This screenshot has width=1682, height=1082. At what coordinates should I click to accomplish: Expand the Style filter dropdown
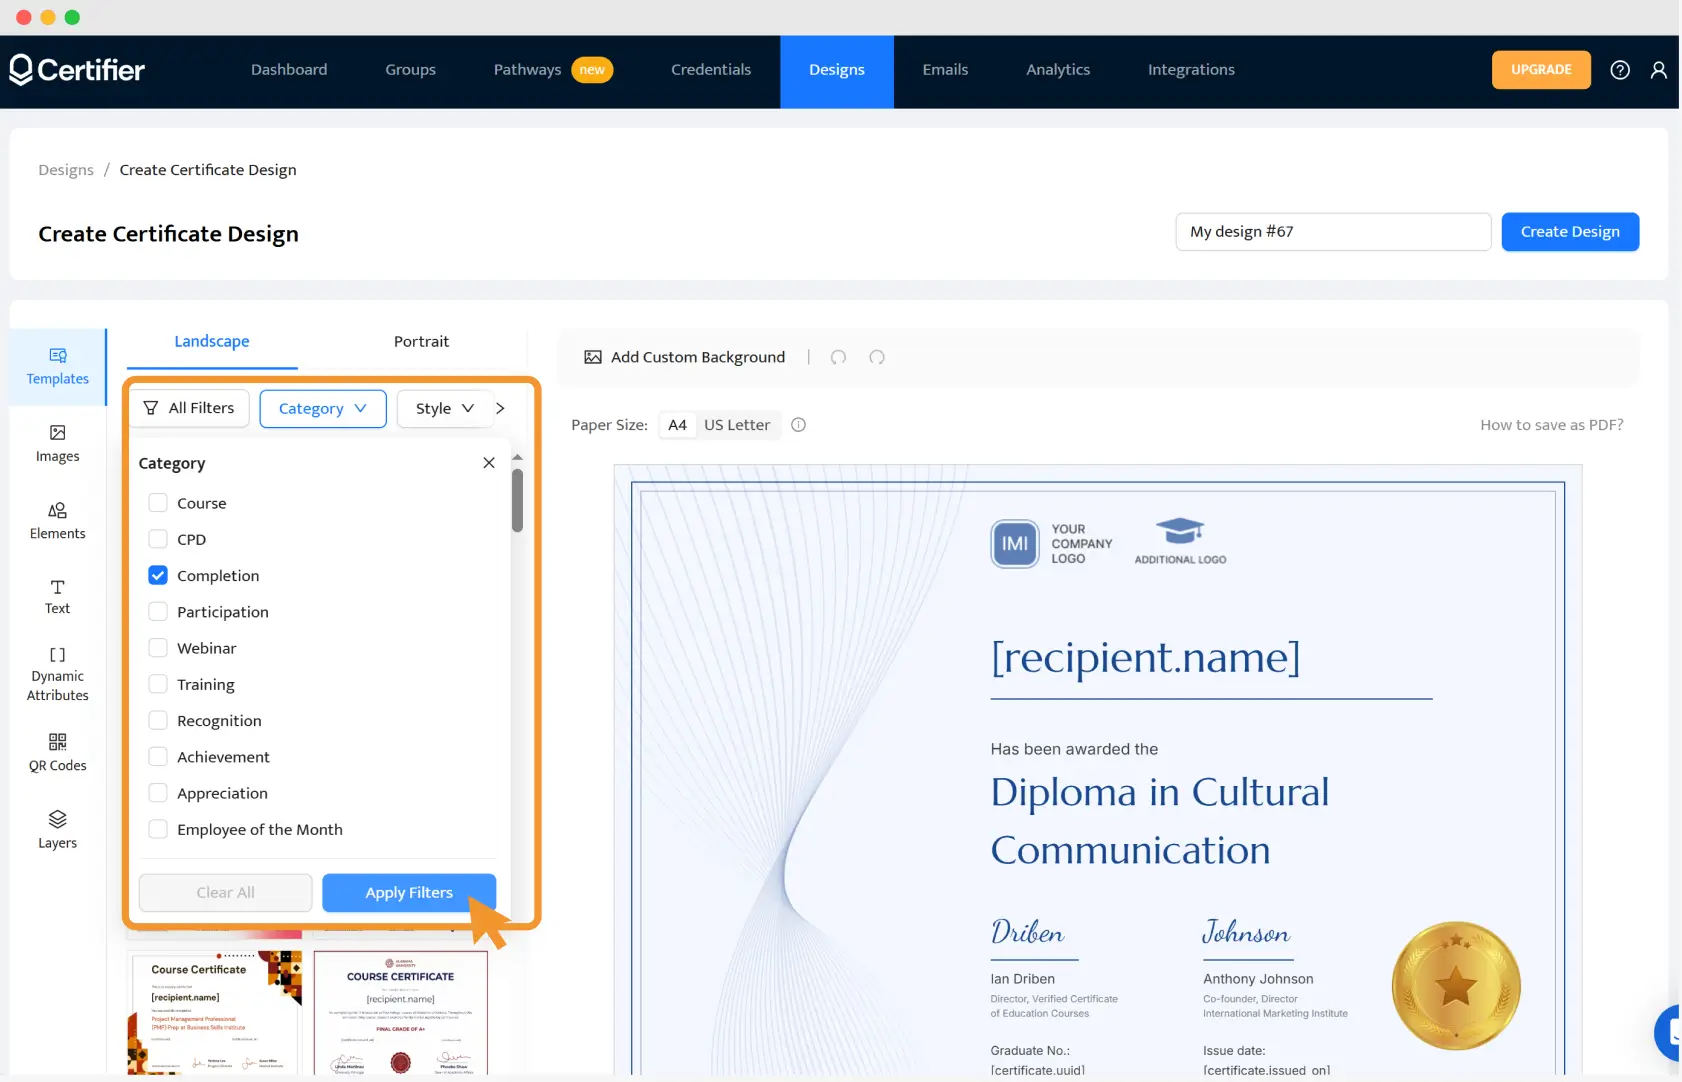(444, 409)
